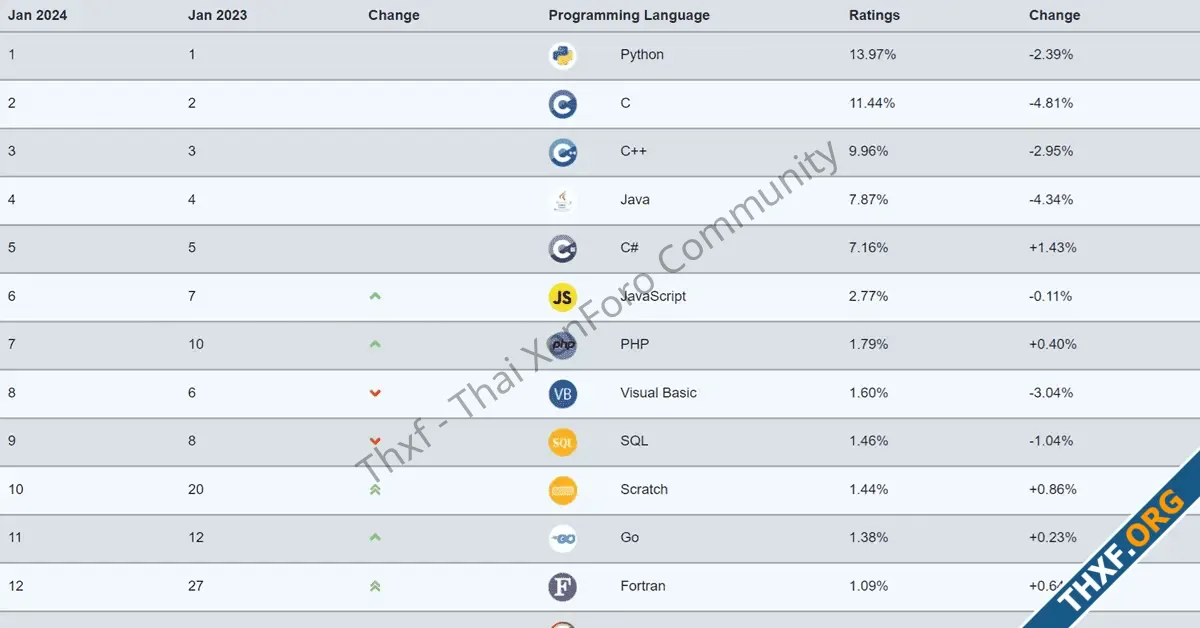Click the Python language name text
The width and height of the screenshot is (1200, 628).
pyautogui.click(x=642, y=55)
